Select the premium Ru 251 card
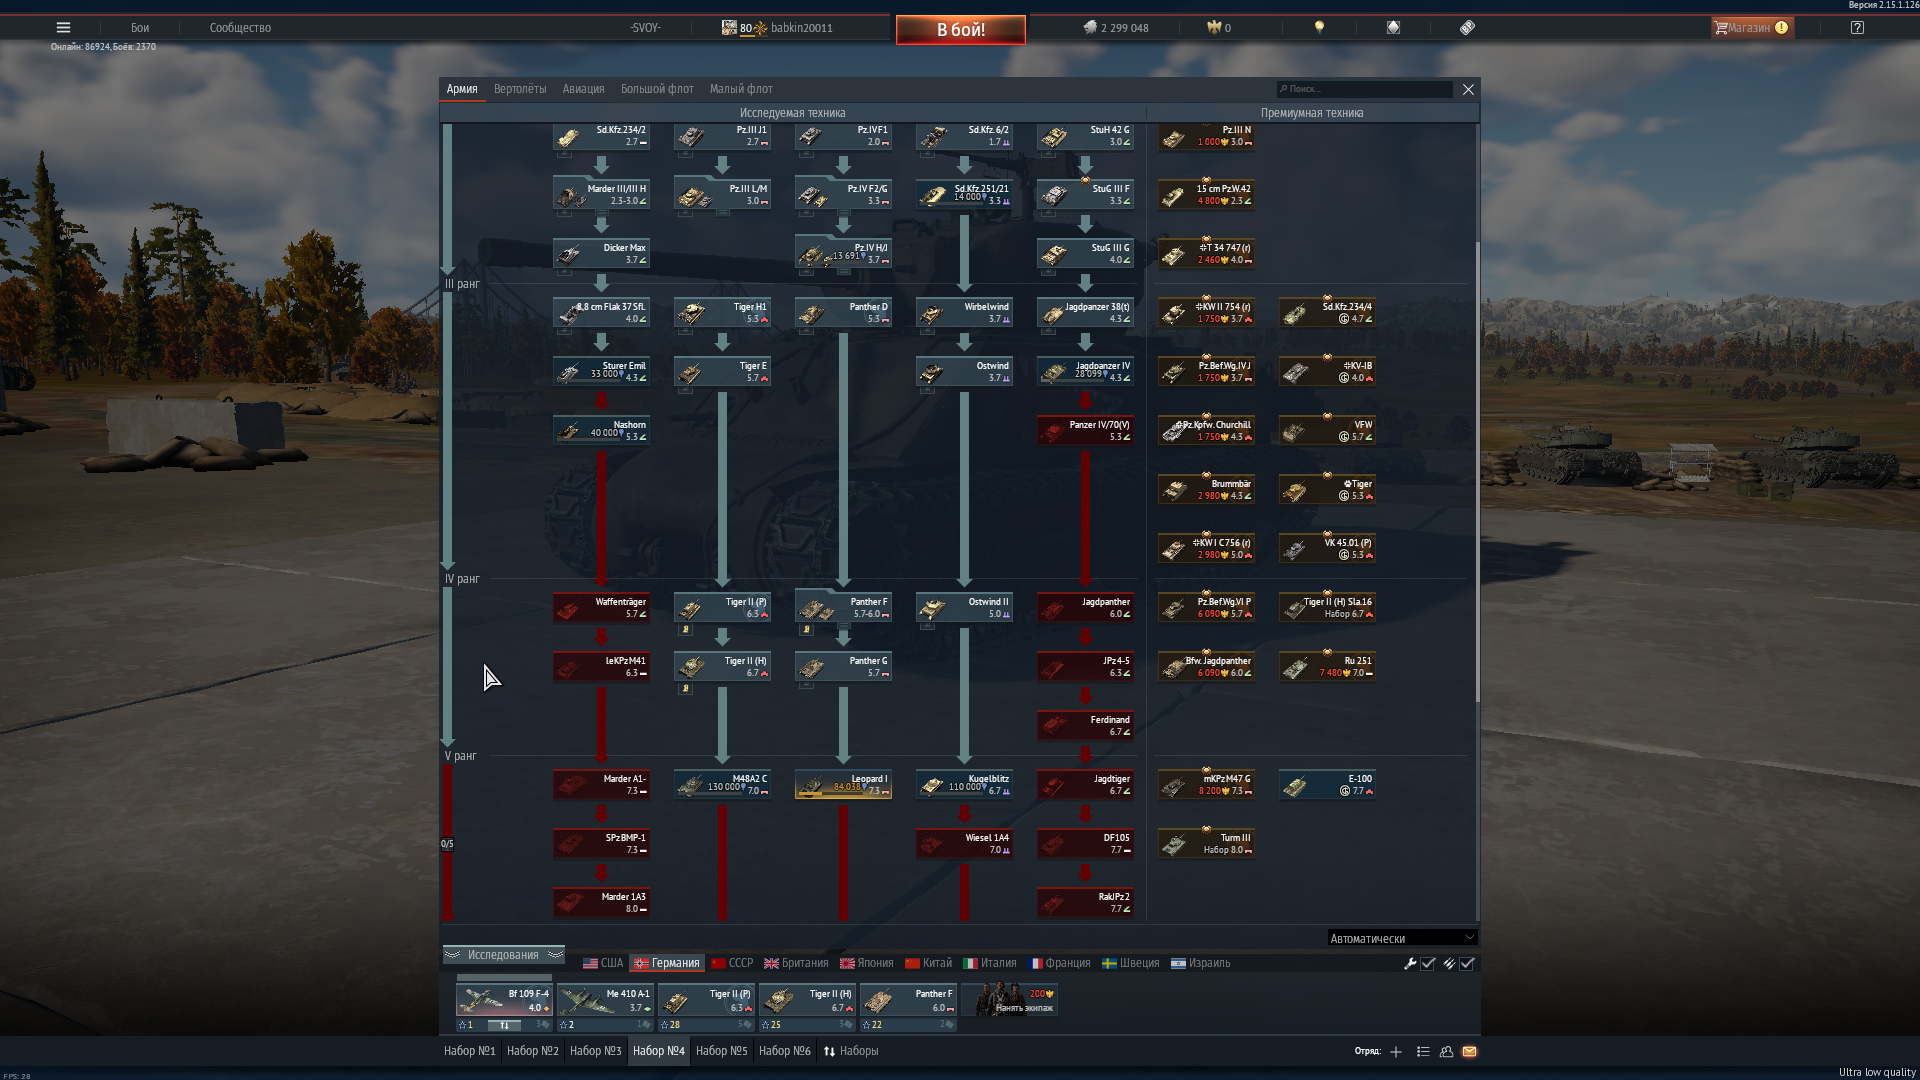Screen dimensions: 1920x1080 pyautogui.click(x=1327, y=667)
